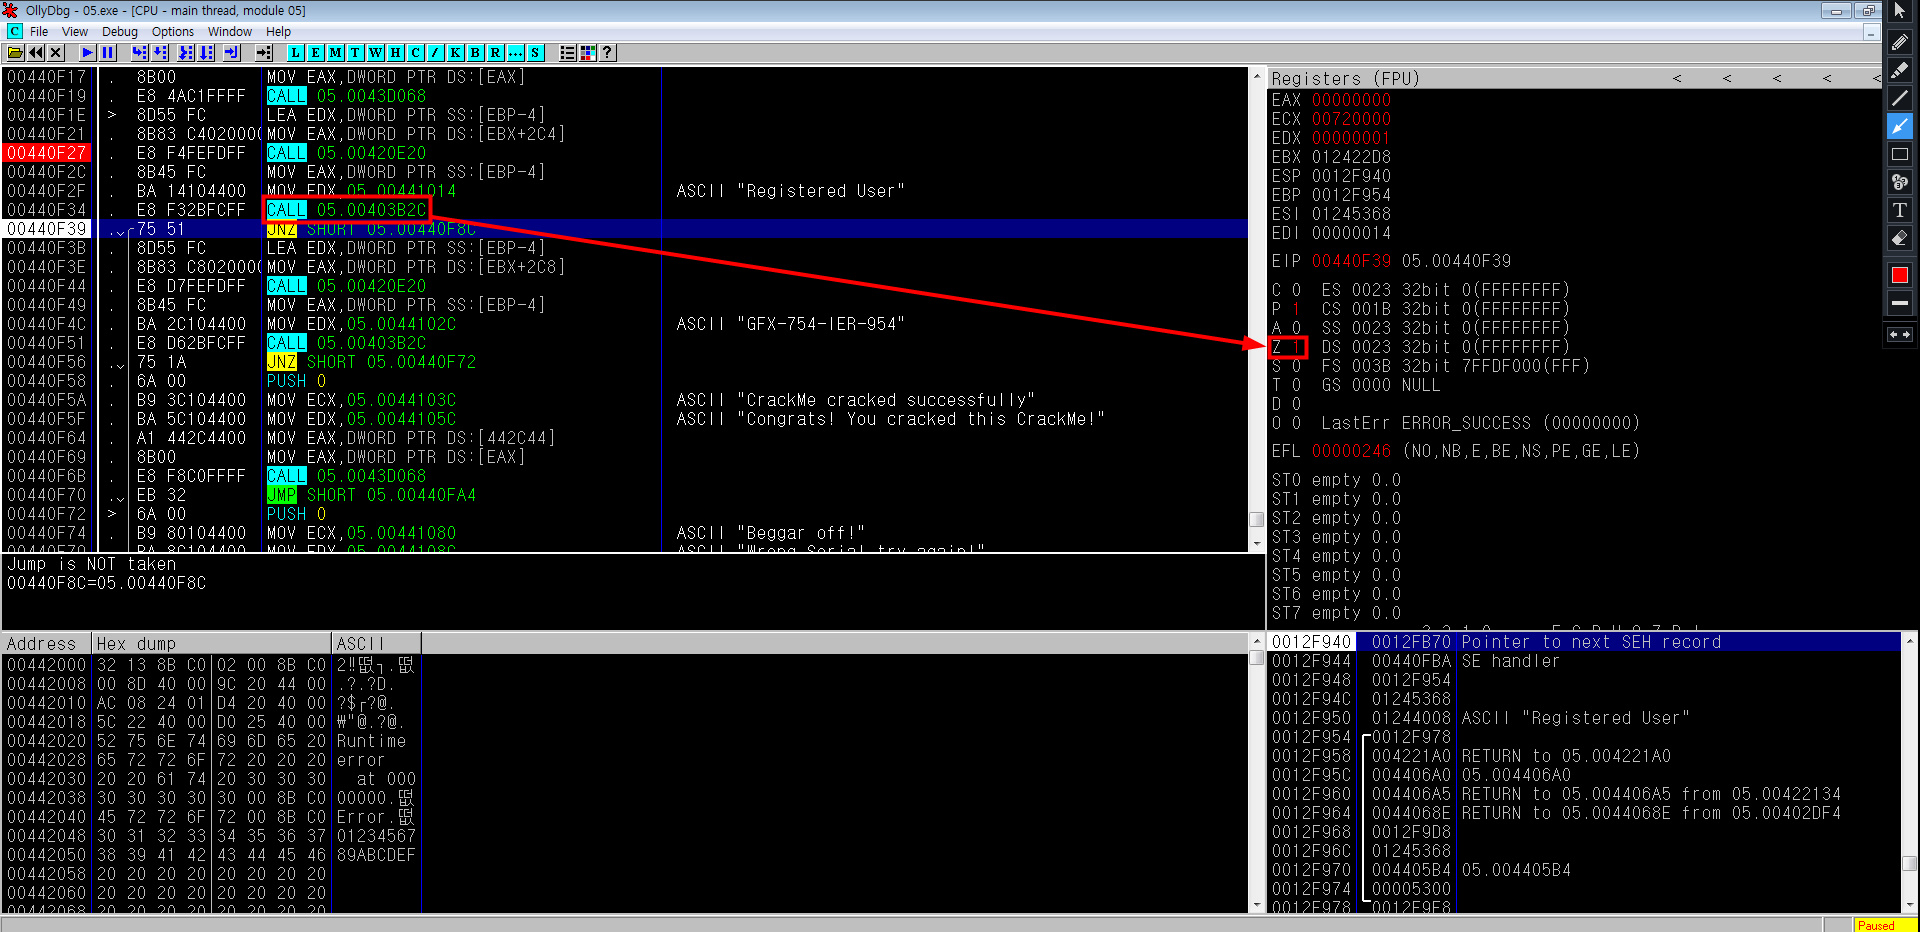
Task: Select the EIP register value 00440F39
Action: 1351,261
